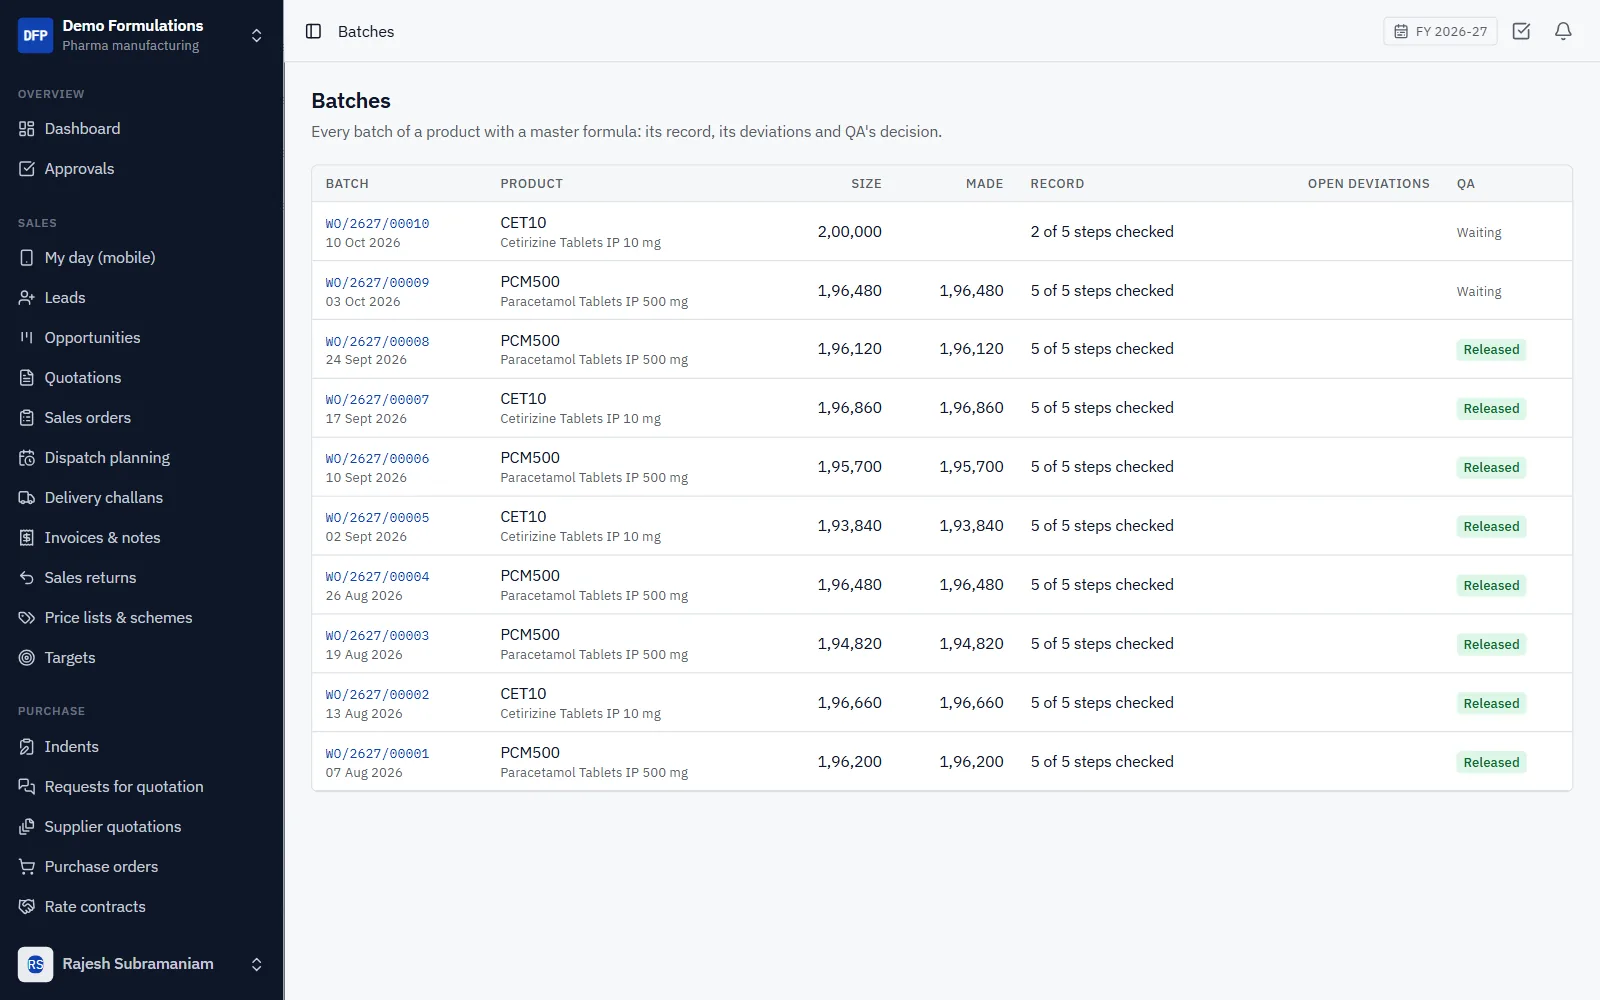
Task: Click the Delivery challans truck icon
Action: pyautogui.click(x=27, y=498)
